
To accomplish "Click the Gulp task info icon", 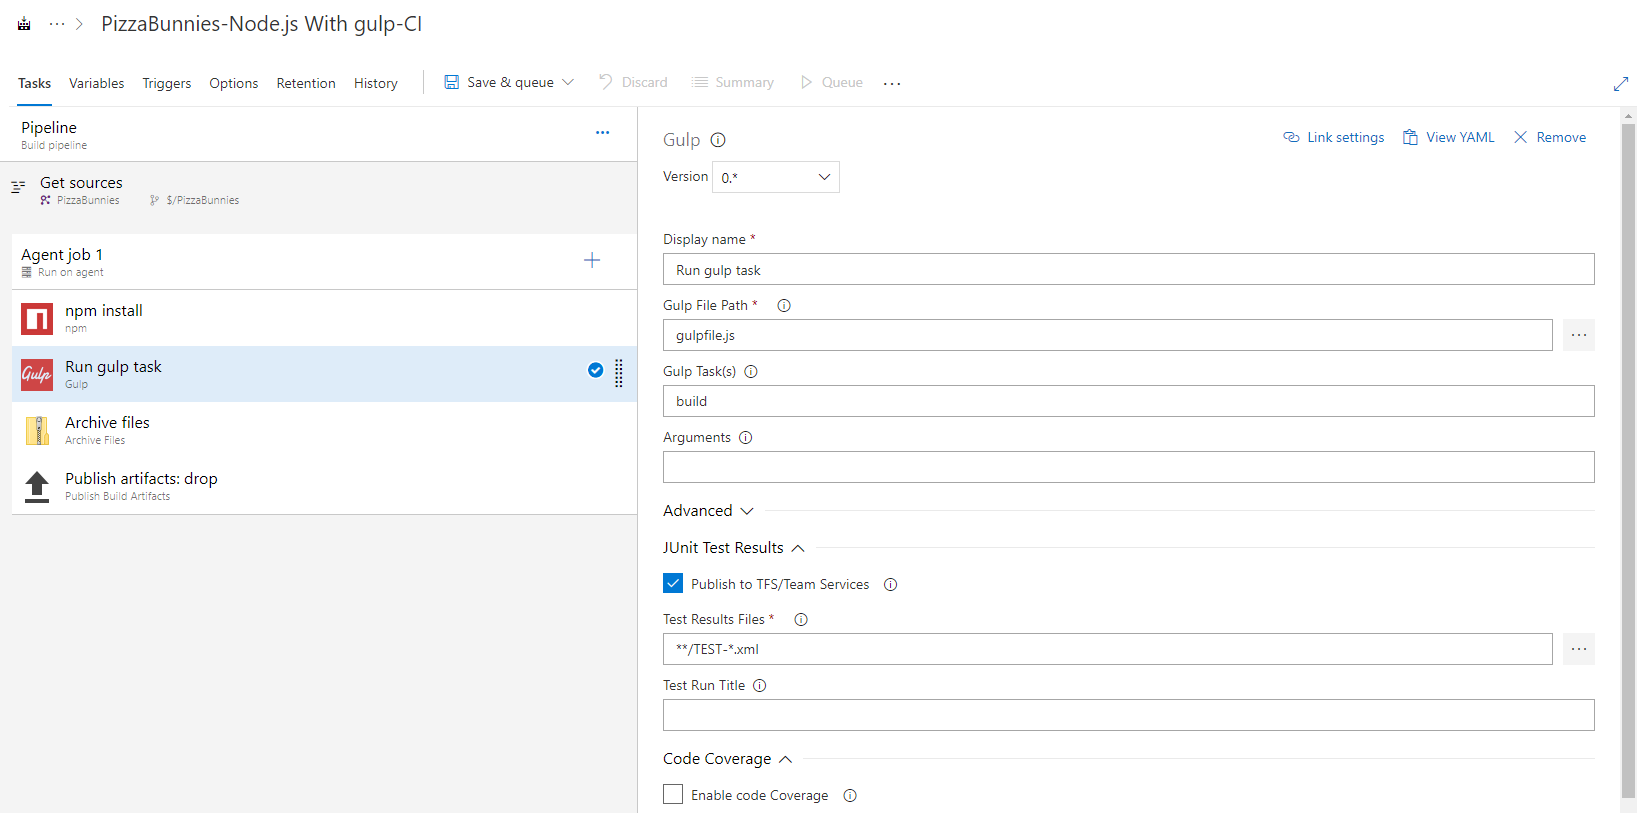I will 718,140.
